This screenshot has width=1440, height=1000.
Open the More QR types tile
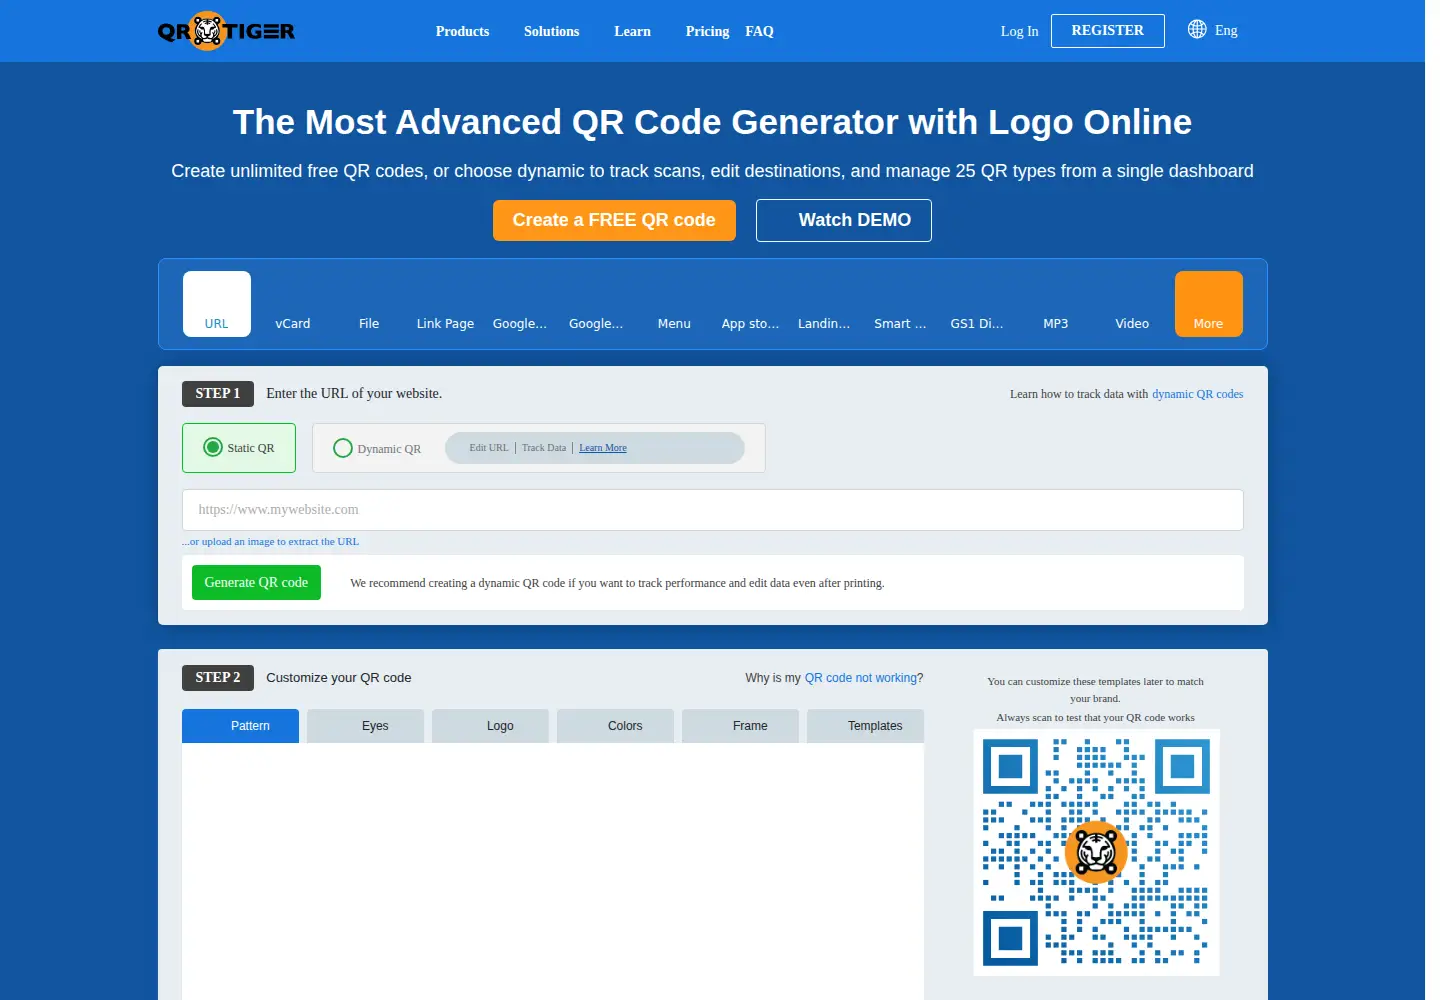1209,304
